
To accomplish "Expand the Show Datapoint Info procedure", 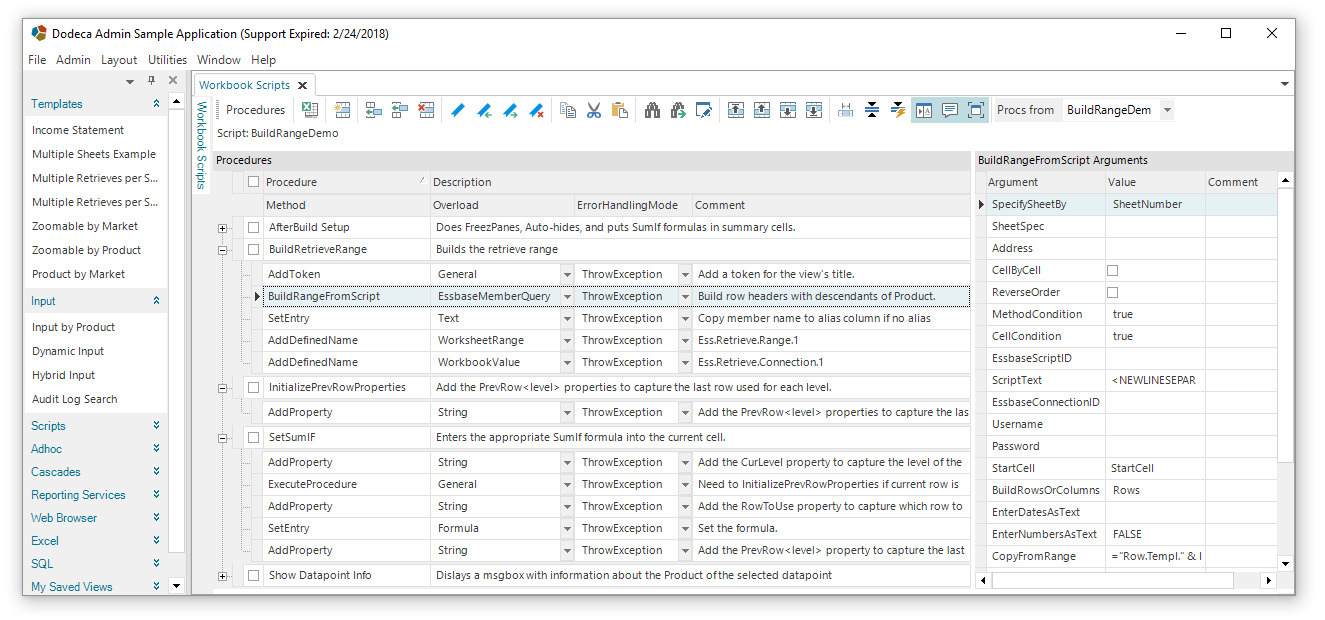I will pyautogui.click(x=222, y=576).
